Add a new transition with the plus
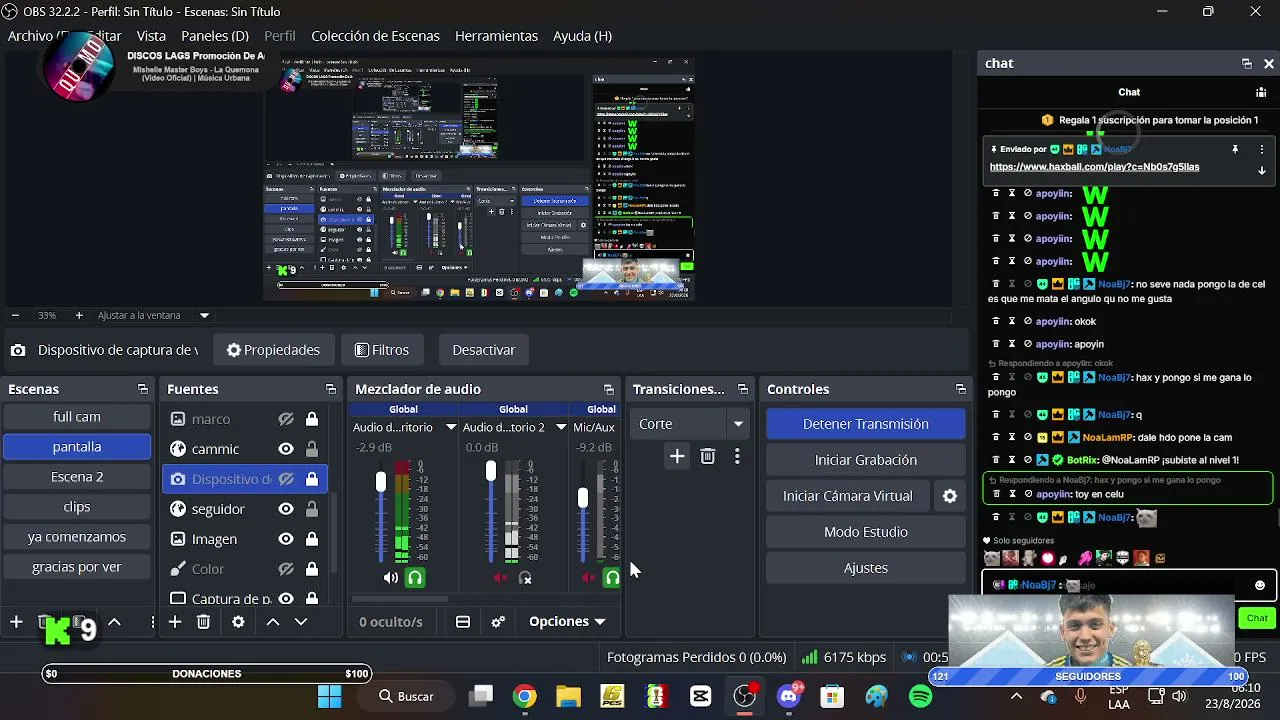 pos(677,456)
